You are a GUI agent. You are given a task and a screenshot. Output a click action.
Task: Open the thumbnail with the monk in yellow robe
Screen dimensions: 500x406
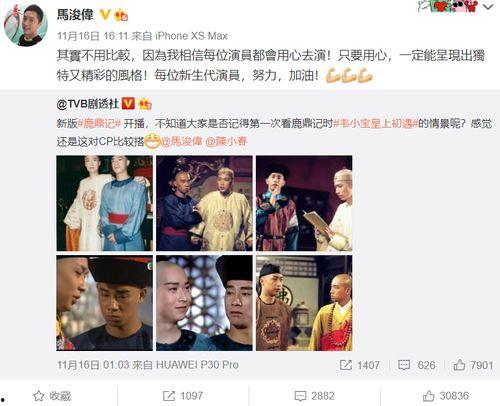pyautogui.click(x=304, y=303)
